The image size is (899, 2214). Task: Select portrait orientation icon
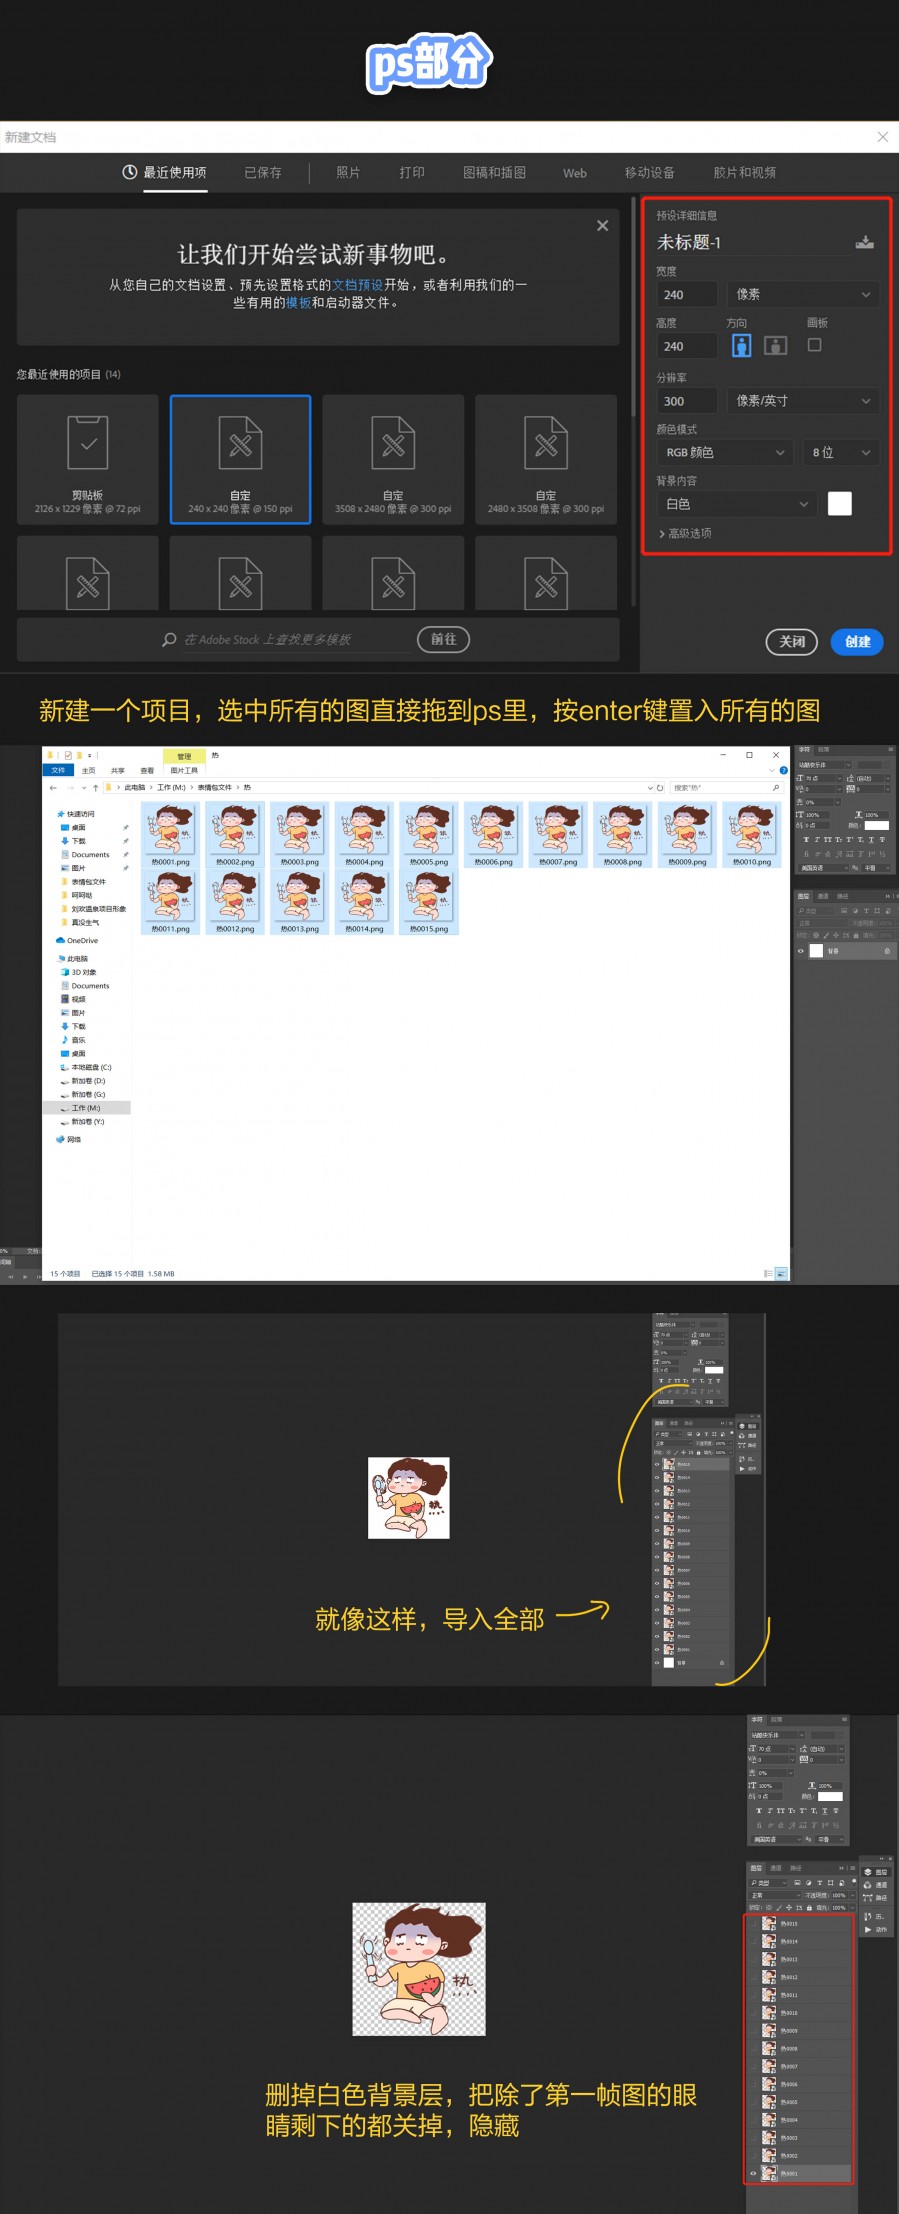[741, 346]
